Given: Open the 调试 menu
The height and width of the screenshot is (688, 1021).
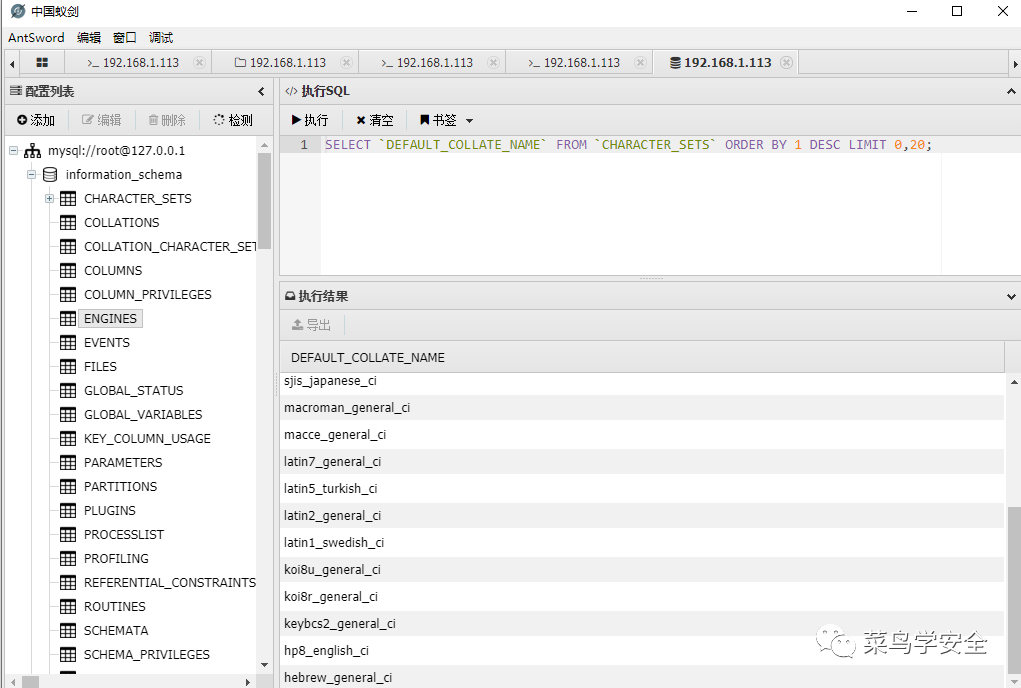Looking at the screenshot, I should pos(161,38).
